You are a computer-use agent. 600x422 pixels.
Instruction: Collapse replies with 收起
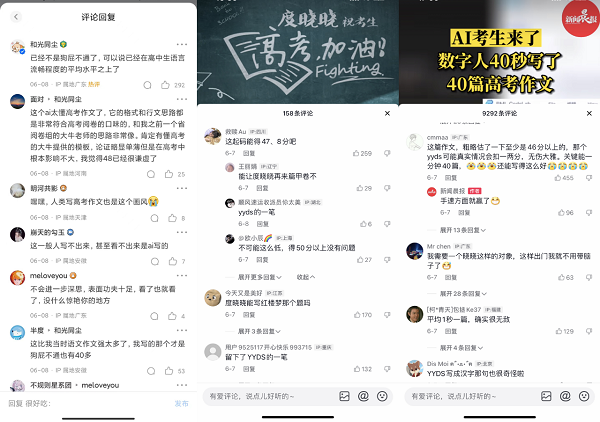click(x=306, y=277)
